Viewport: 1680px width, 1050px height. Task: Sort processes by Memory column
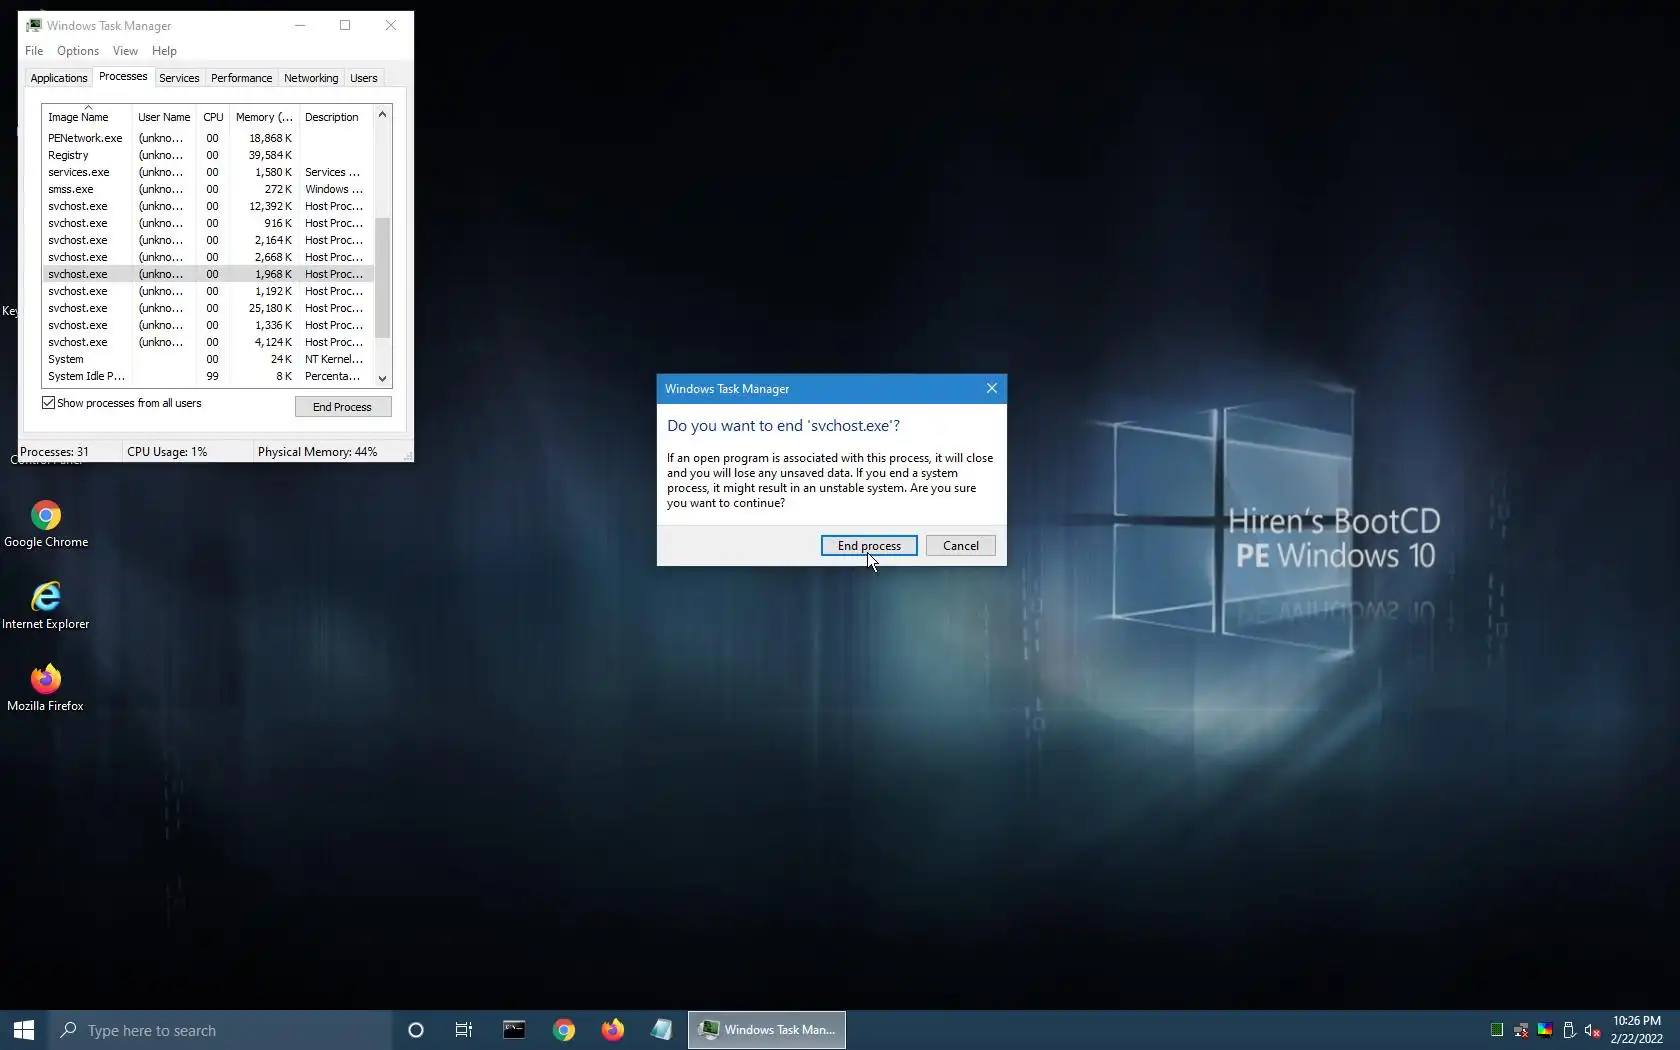coord(264,117)
